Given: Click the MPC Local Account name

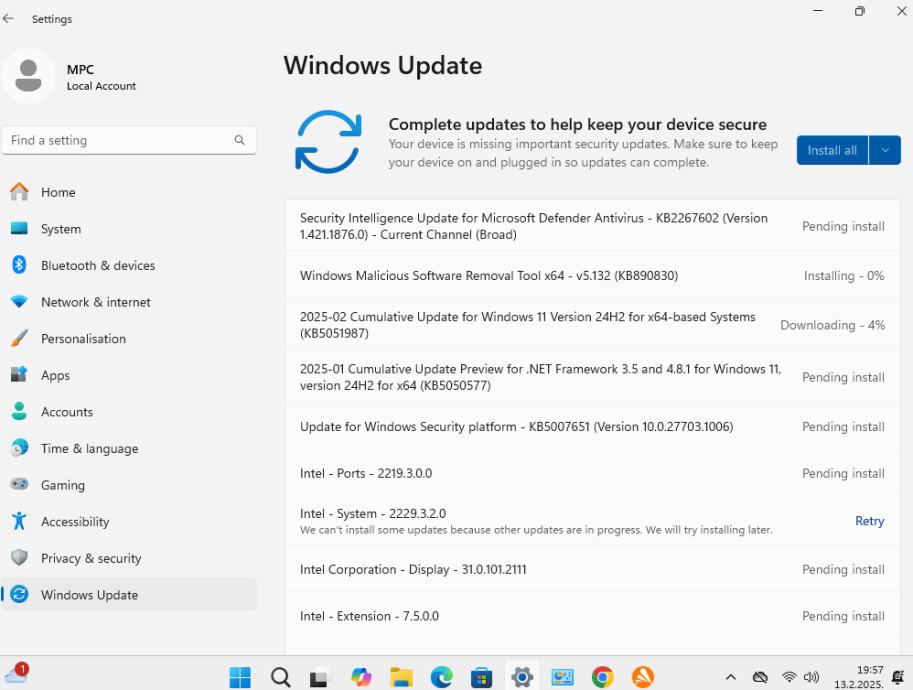Looking at the screenshot, I should tap(101, 77).
